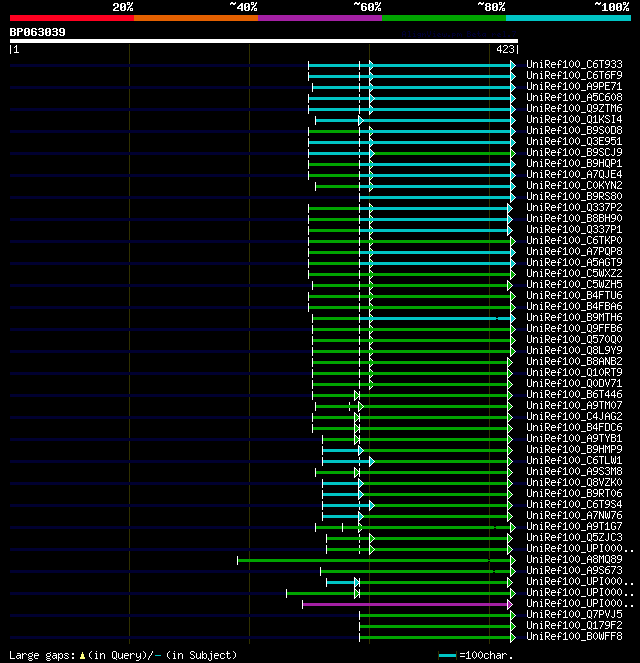Select the UniRef100_A9TYB1 label
This screenshot has width=640, height=663.
tap(574, 438)
